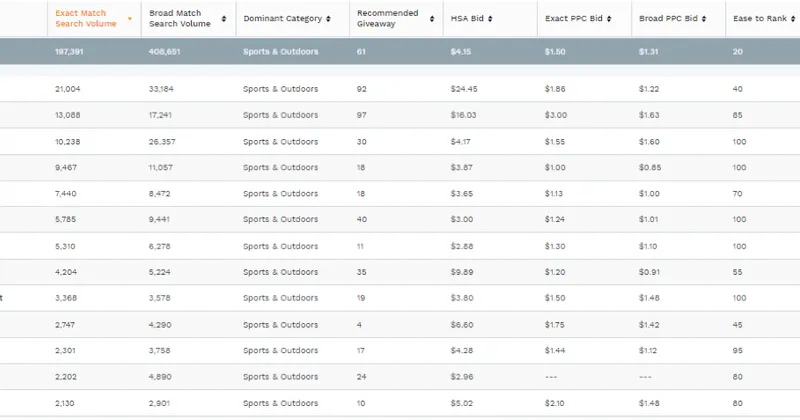Click the orange sort arrow beside Exact Match Search Volume
This screenshot has height=420, width=800.
[x=130, y=19]
